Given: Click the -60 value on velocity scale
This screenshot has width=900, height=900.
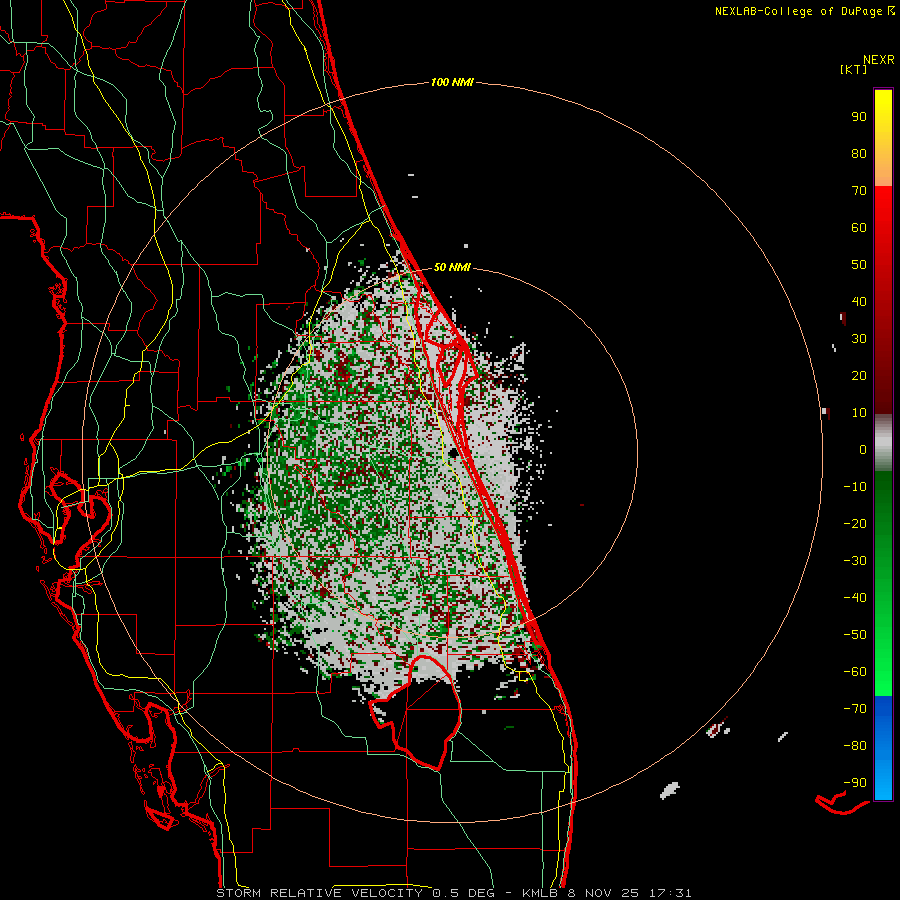Looking at the screenshot, I should (x=855, y=672).
